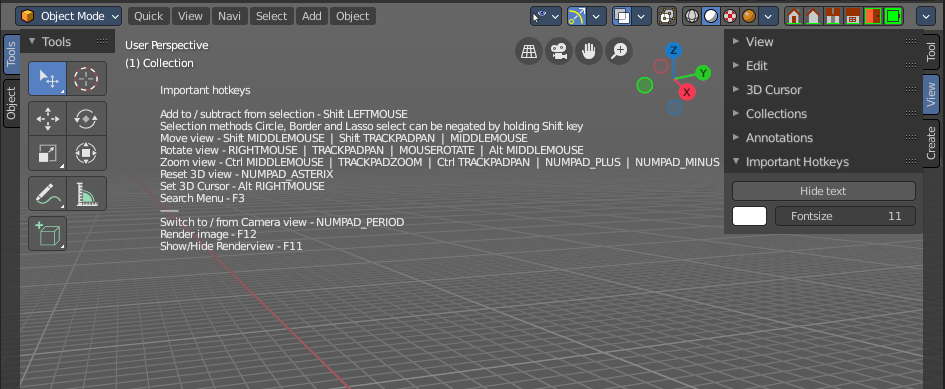Click the orange door icon
Viewport: 945px width, 389px height.
(x=872, y=16)
